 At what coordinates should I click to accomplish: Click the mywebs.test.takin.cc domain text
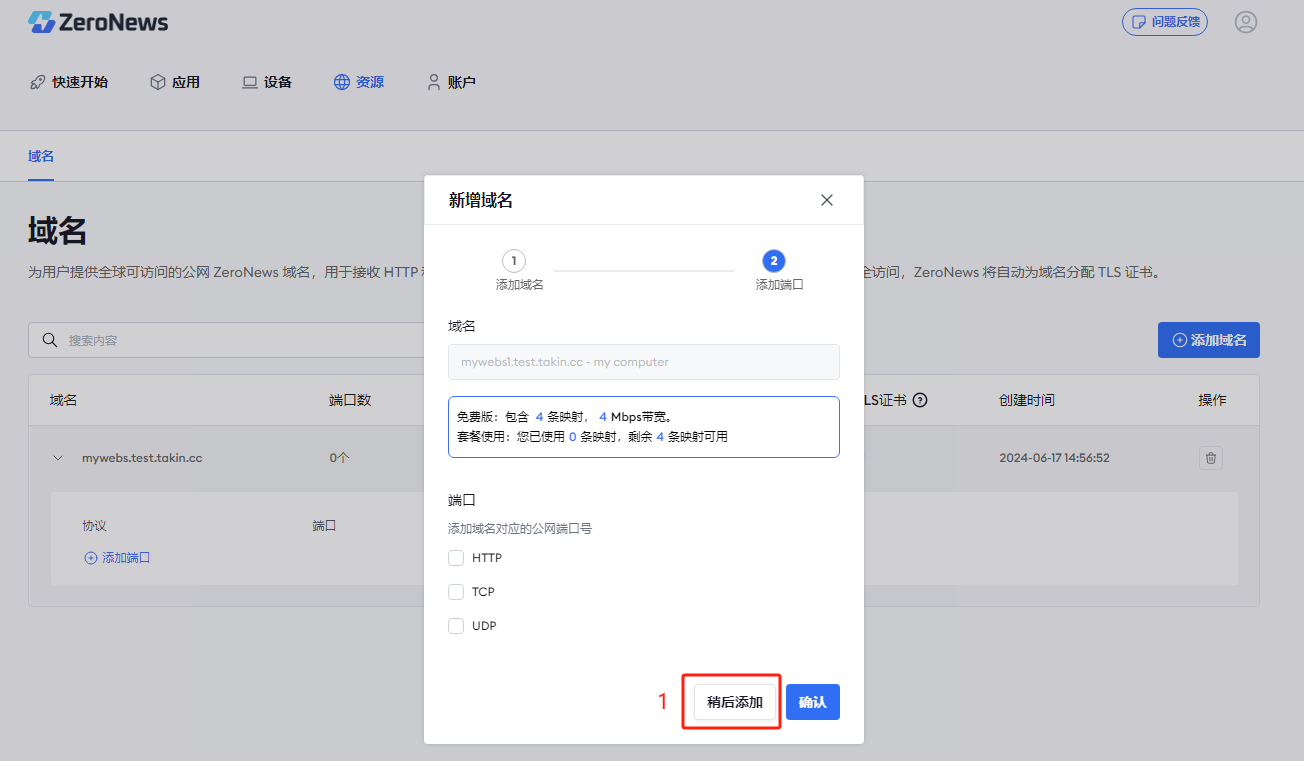click(x=142, y=458)
